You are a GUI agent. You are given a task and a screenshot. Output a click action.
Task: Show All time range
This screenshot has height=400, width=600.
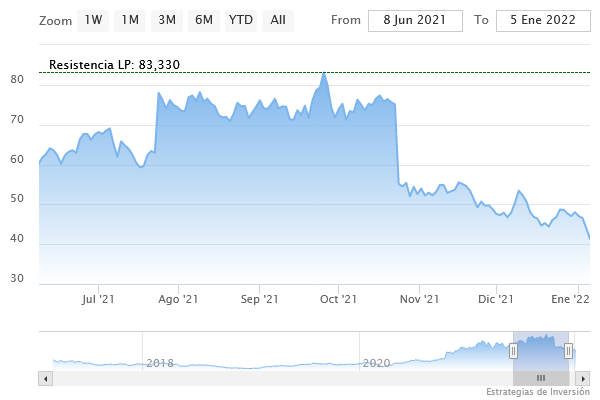click(x=278, y=20)
